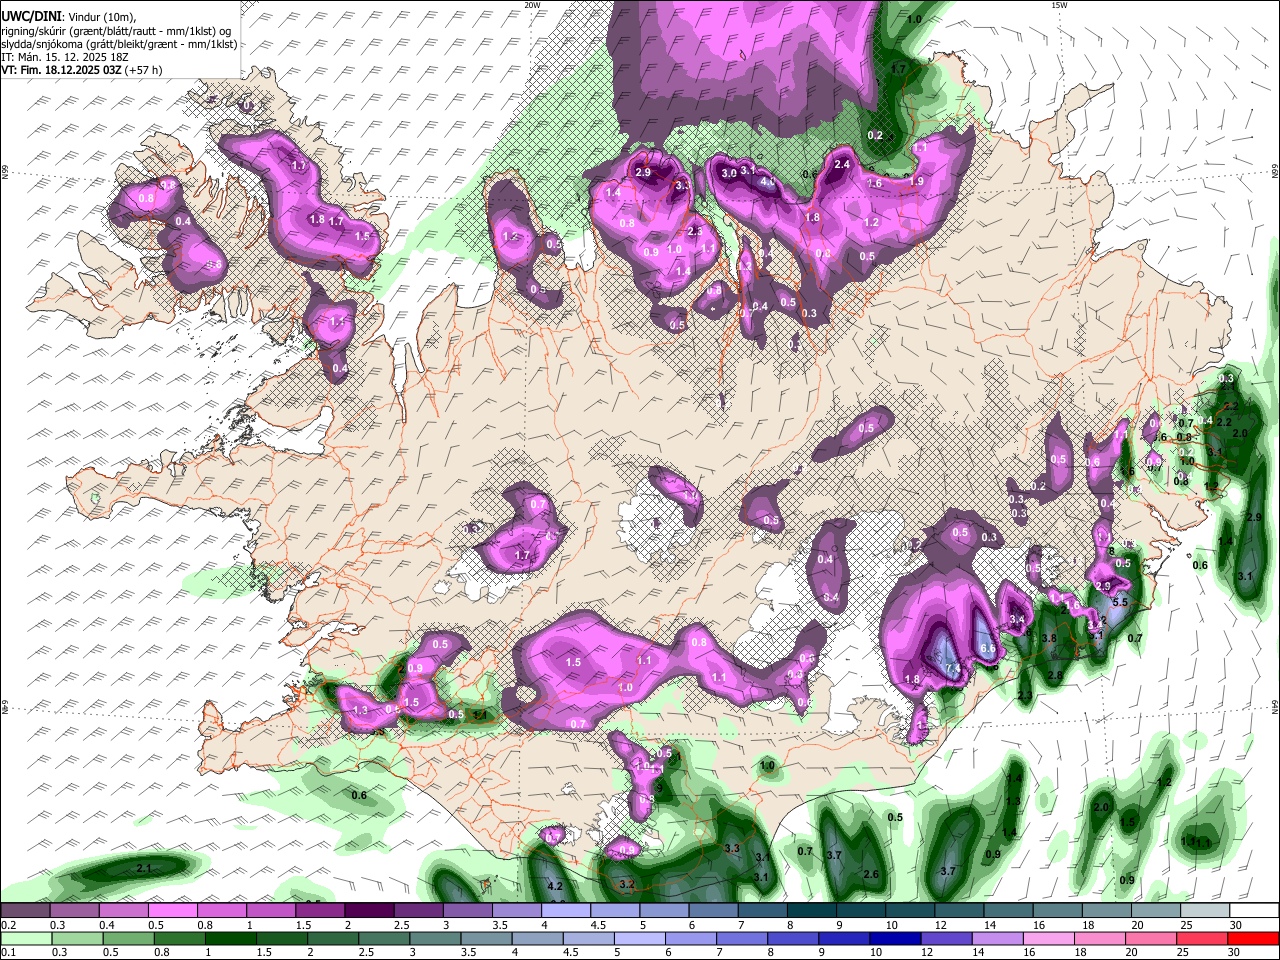Click the 64N latitude label at right edge

tap(1275, 708)
